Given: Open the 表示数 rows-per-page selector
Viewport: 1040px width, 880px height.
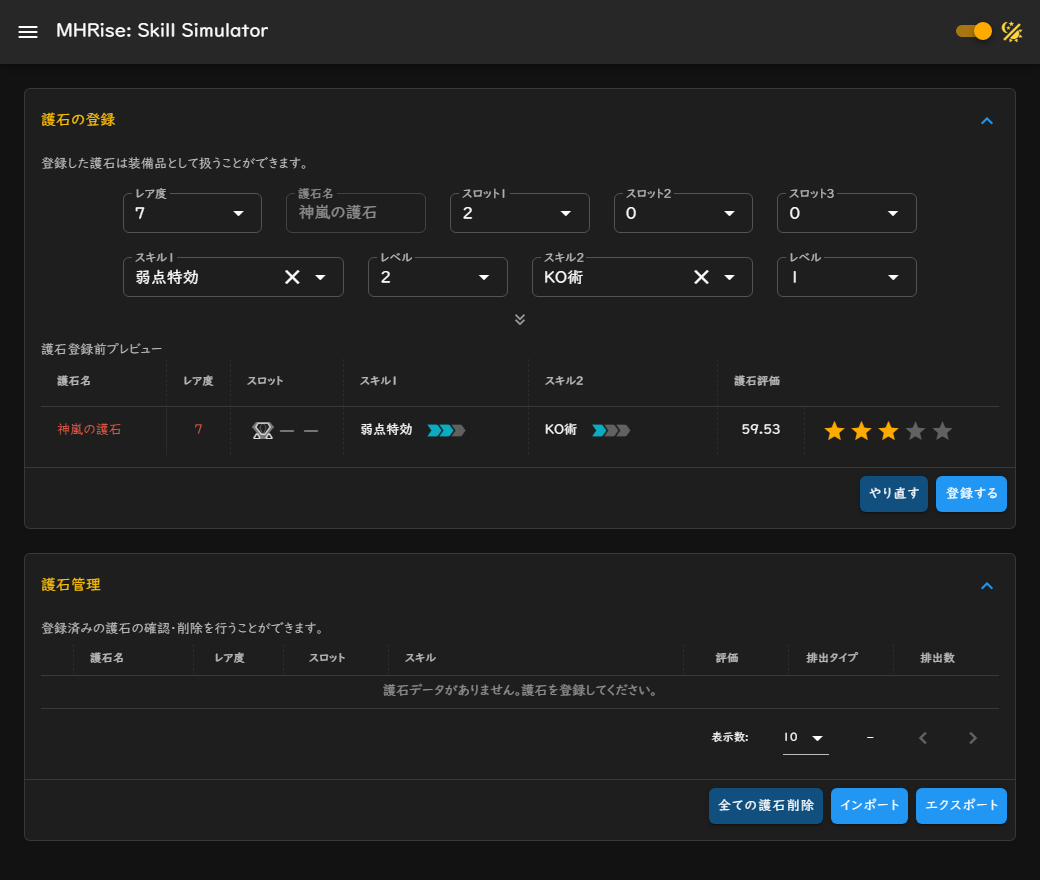Looking at the screenshot, I should point(805,738).
